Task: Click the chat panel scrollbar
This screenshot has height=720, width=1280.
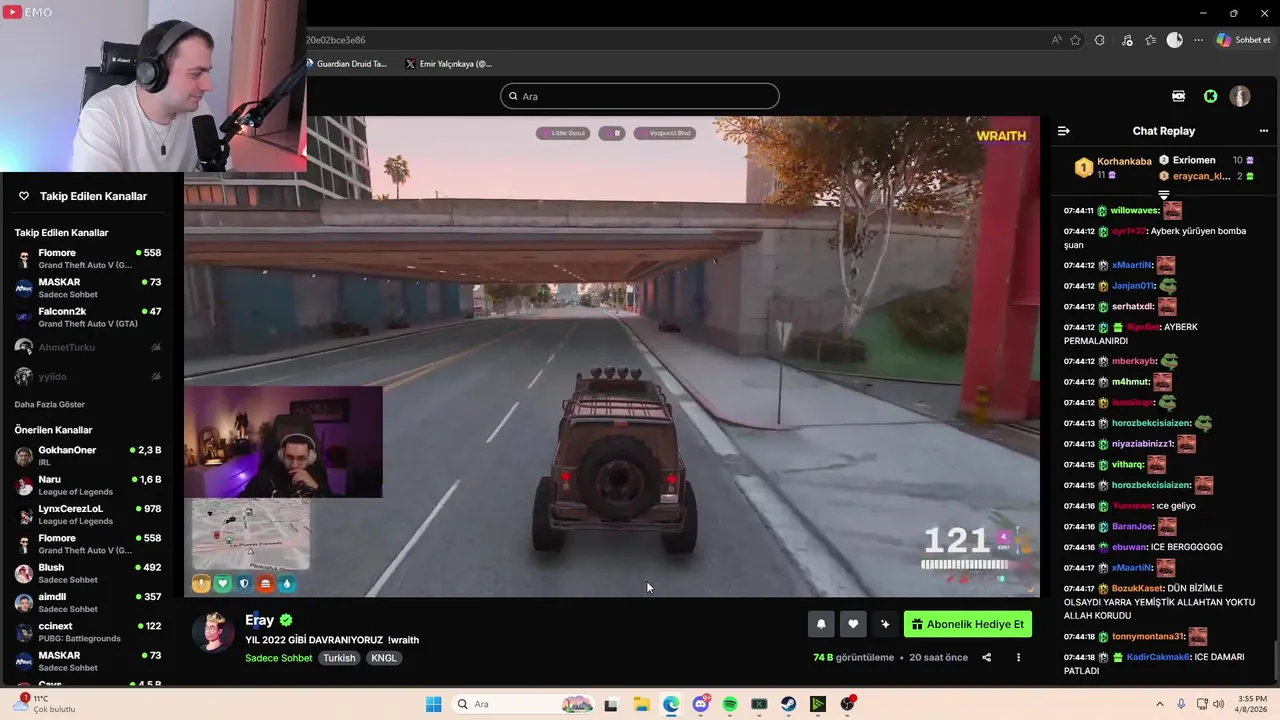Action: click(x=1275, y=660)
